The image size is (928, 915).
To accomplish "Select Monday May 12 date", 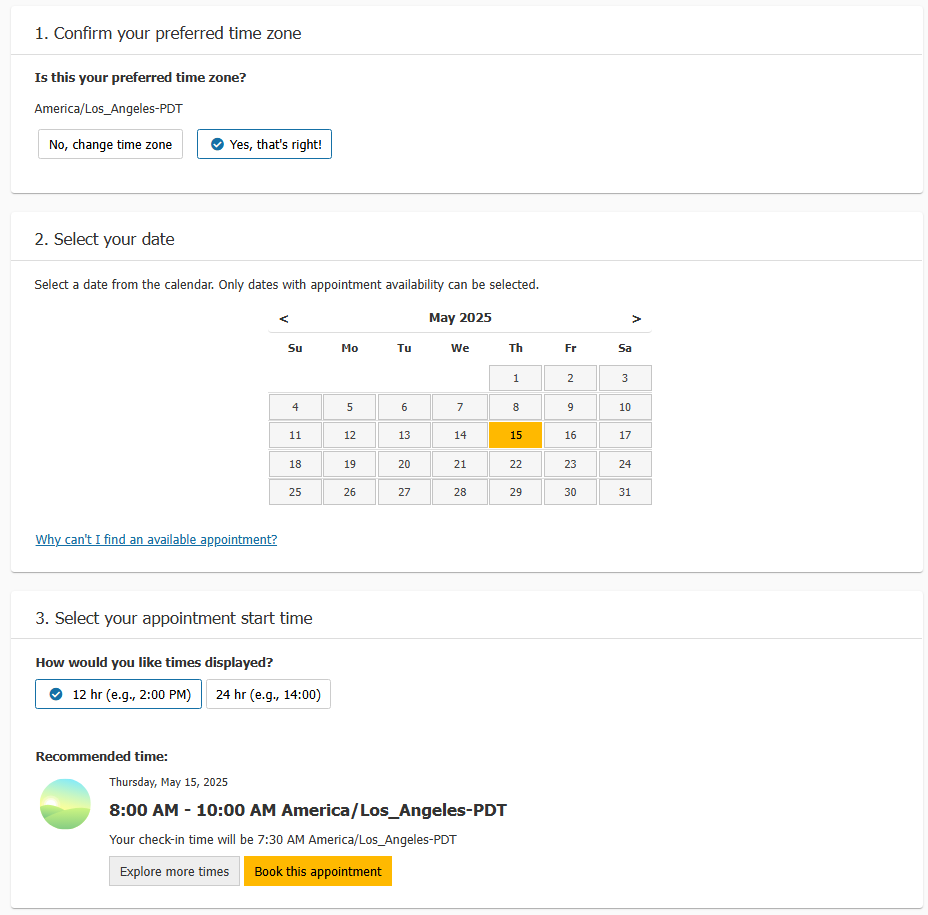I will [349, 435].
